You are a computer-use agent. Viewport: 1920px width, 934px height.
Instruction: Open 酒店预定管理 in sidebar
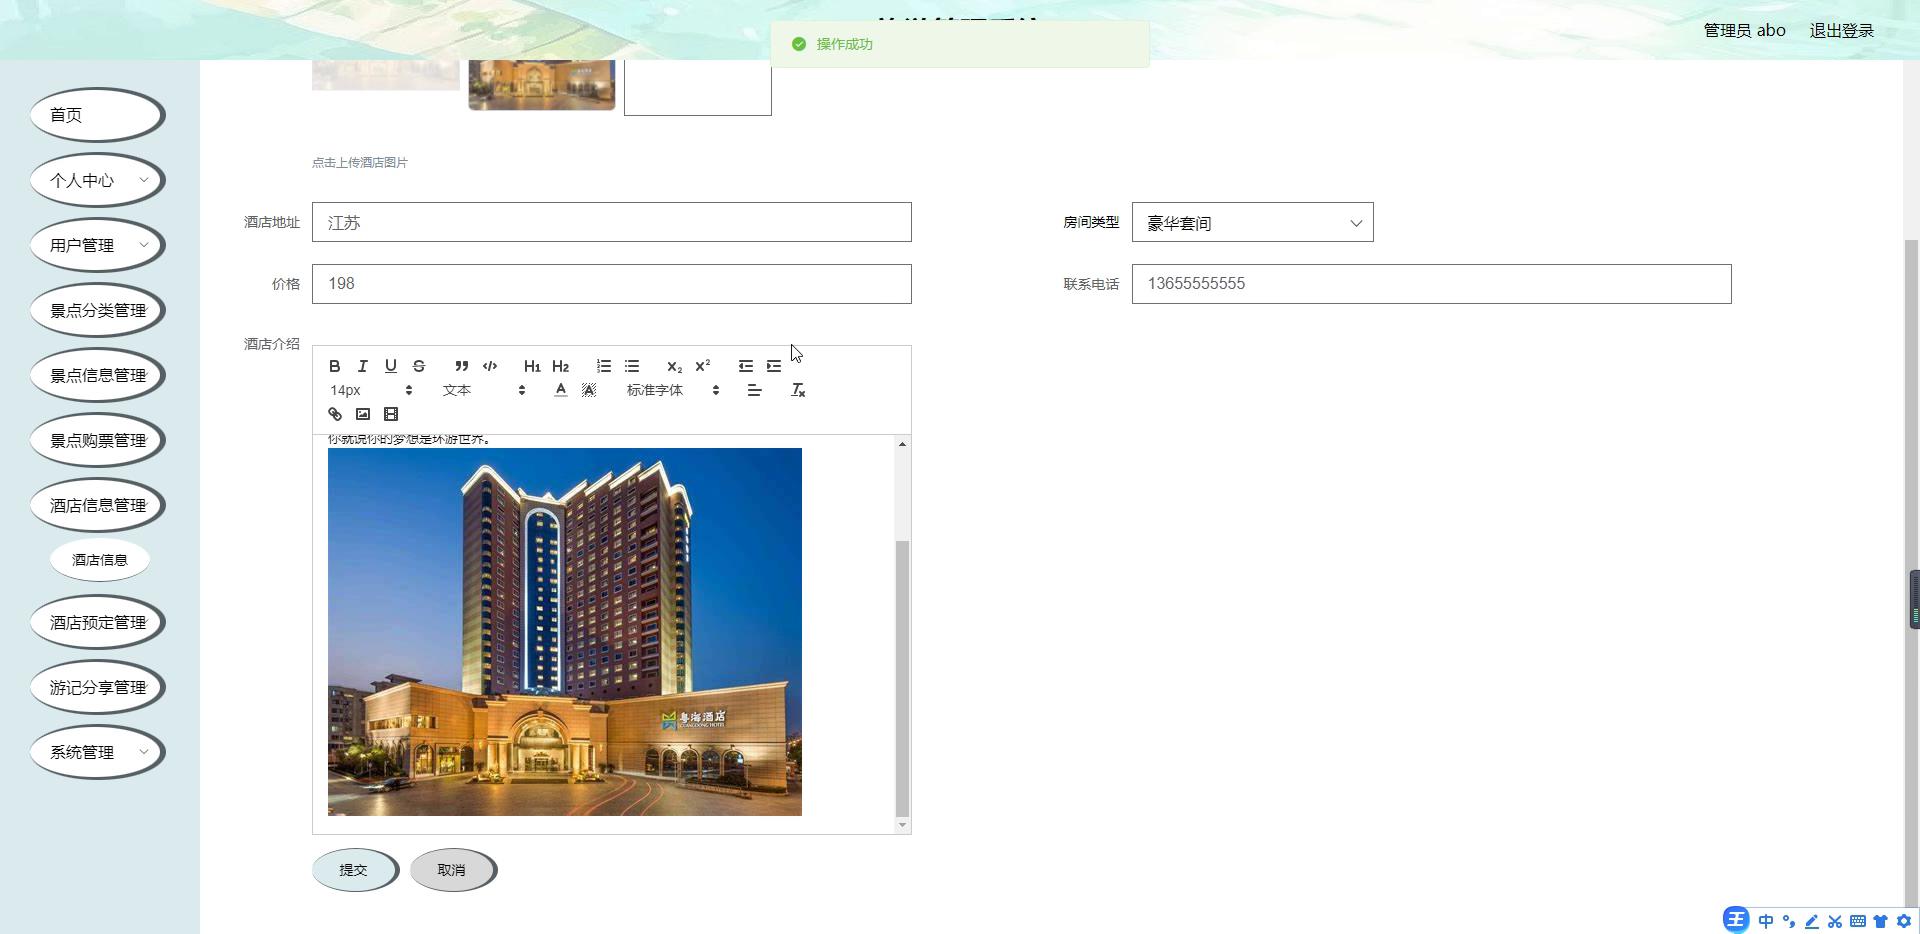tap(97, 622)
